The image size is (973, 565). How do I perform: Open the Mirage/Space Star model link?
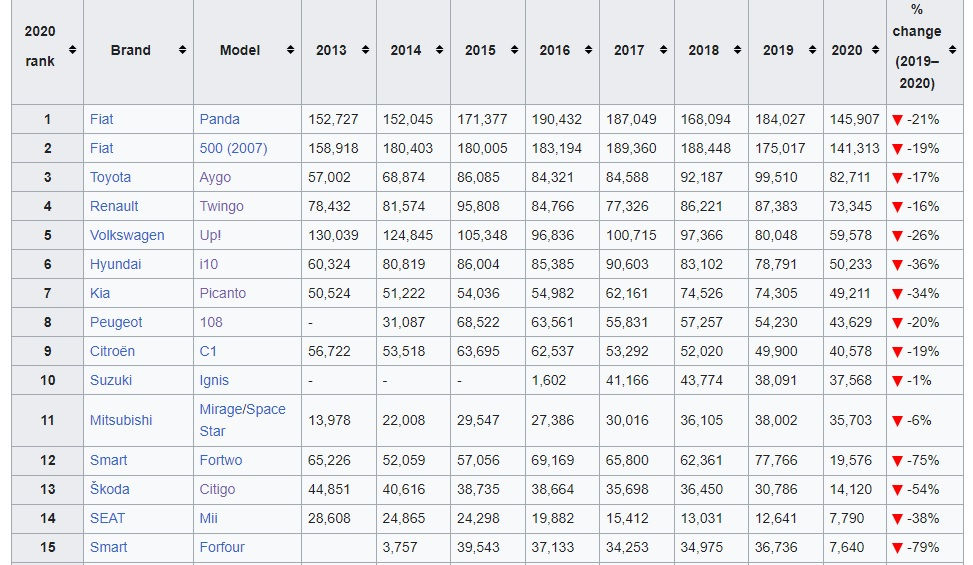tap(243, 420)
